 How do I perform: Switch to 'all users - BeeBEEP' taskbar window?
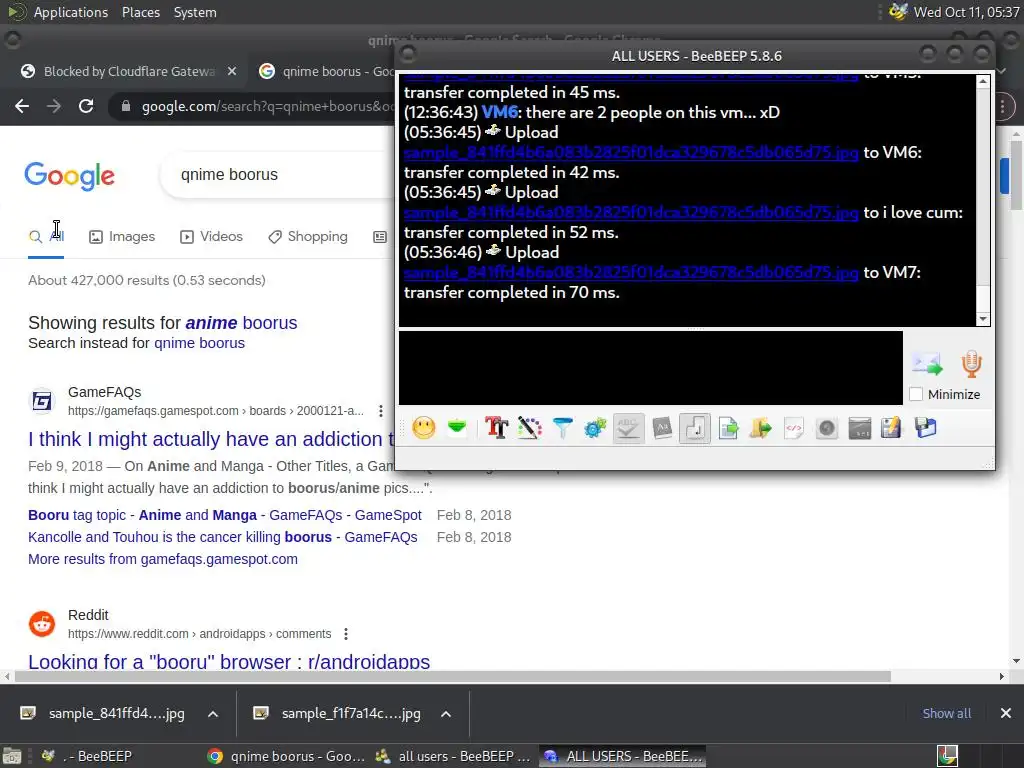453,756
